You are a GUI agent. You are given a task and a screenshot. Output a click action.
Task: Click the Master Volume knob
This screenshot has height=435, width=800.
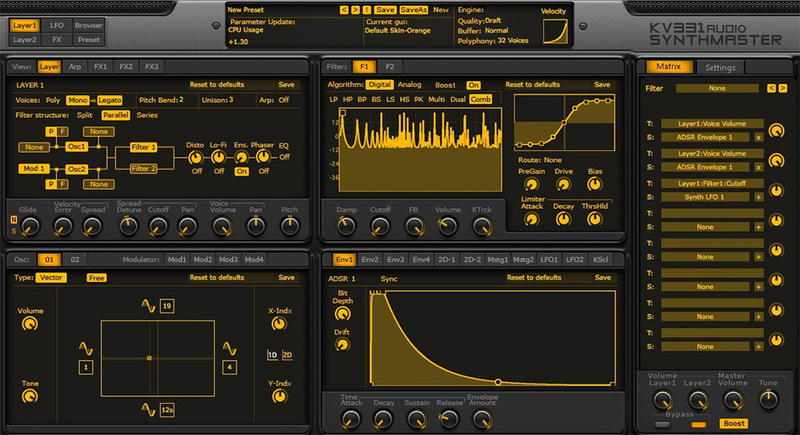point(734,400)
